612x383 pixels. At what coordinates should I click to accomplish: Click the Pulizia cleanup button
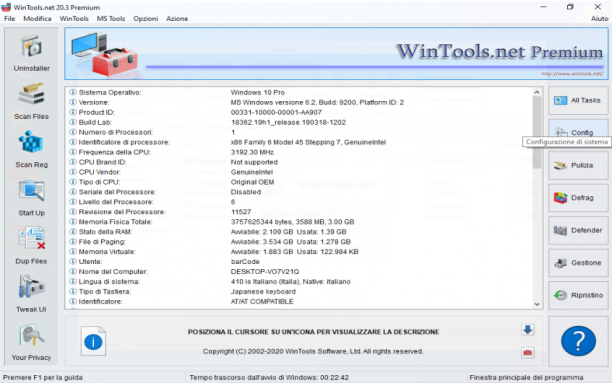(x=578, y=166)
